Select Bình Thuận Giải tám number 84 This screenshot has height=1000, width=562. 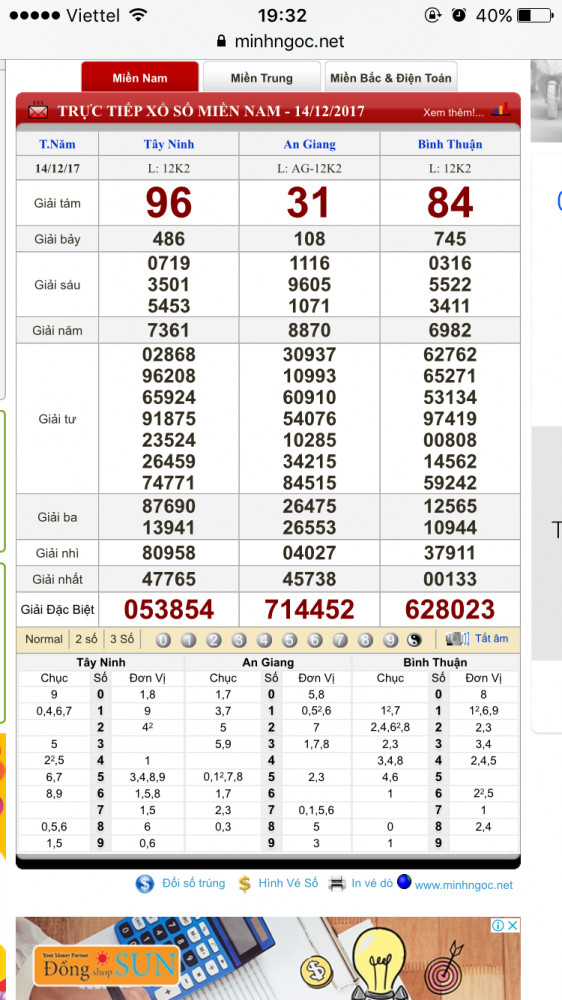(450, 203)
